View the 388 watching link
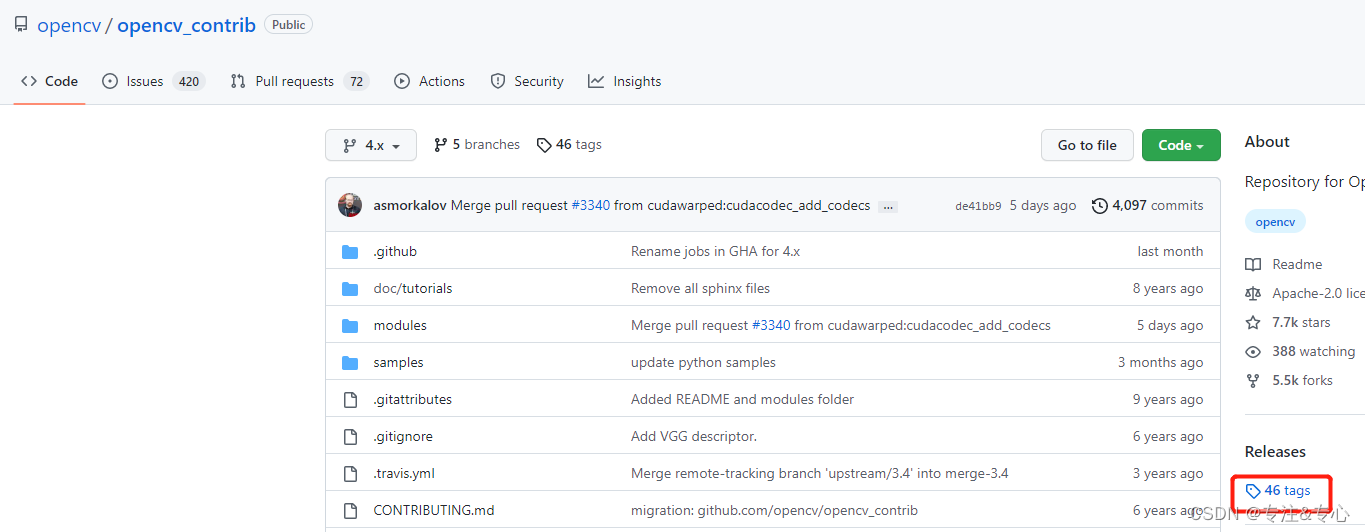The height and width of the screenshot is (532, 1365). [x=1313, y=351]
